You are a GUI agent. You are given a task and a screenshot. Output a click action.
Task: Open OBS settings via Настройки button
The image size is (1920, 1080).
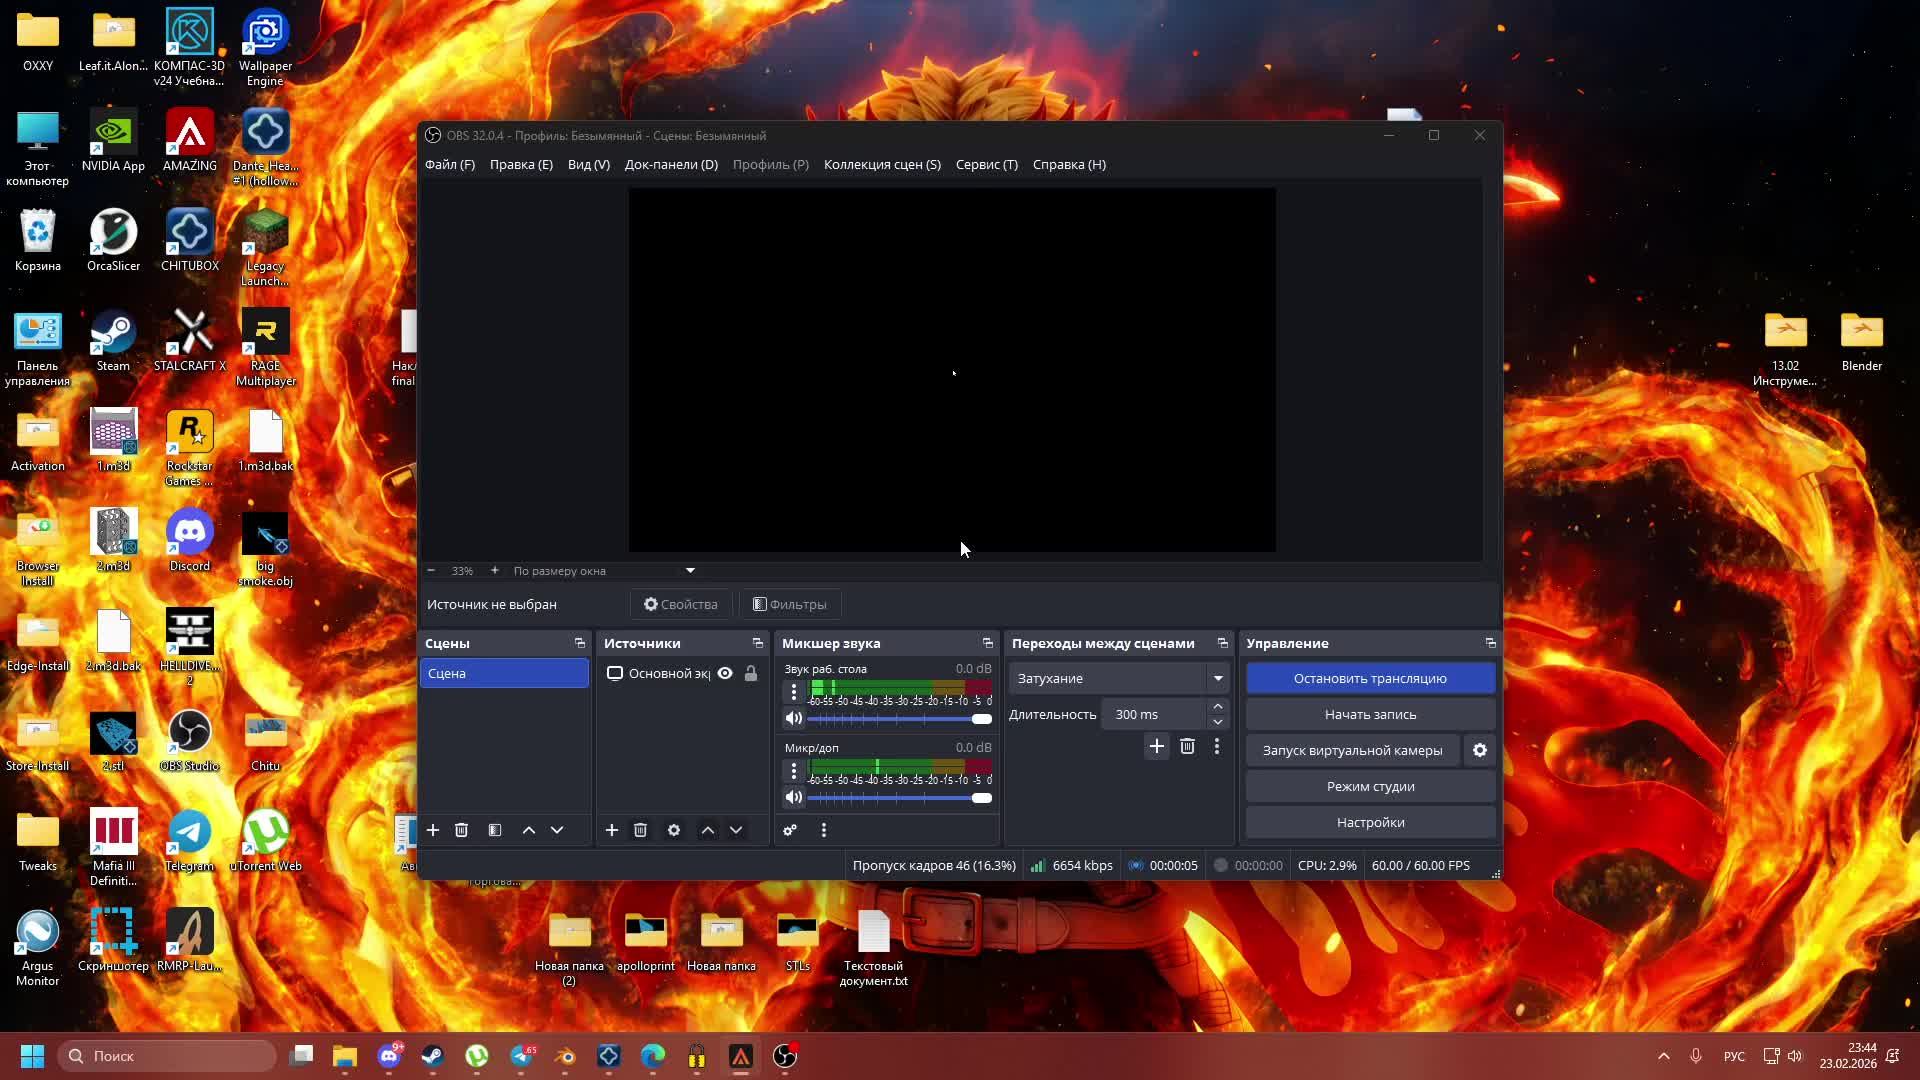[x=1370, y=822]
